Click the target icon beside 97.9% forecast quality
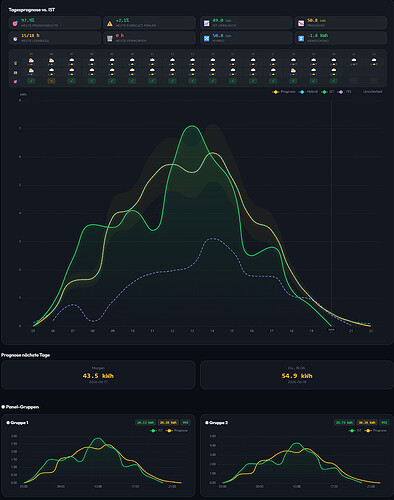Image resolution: width=394 pixels, height=500 pixels. (15, 23)
